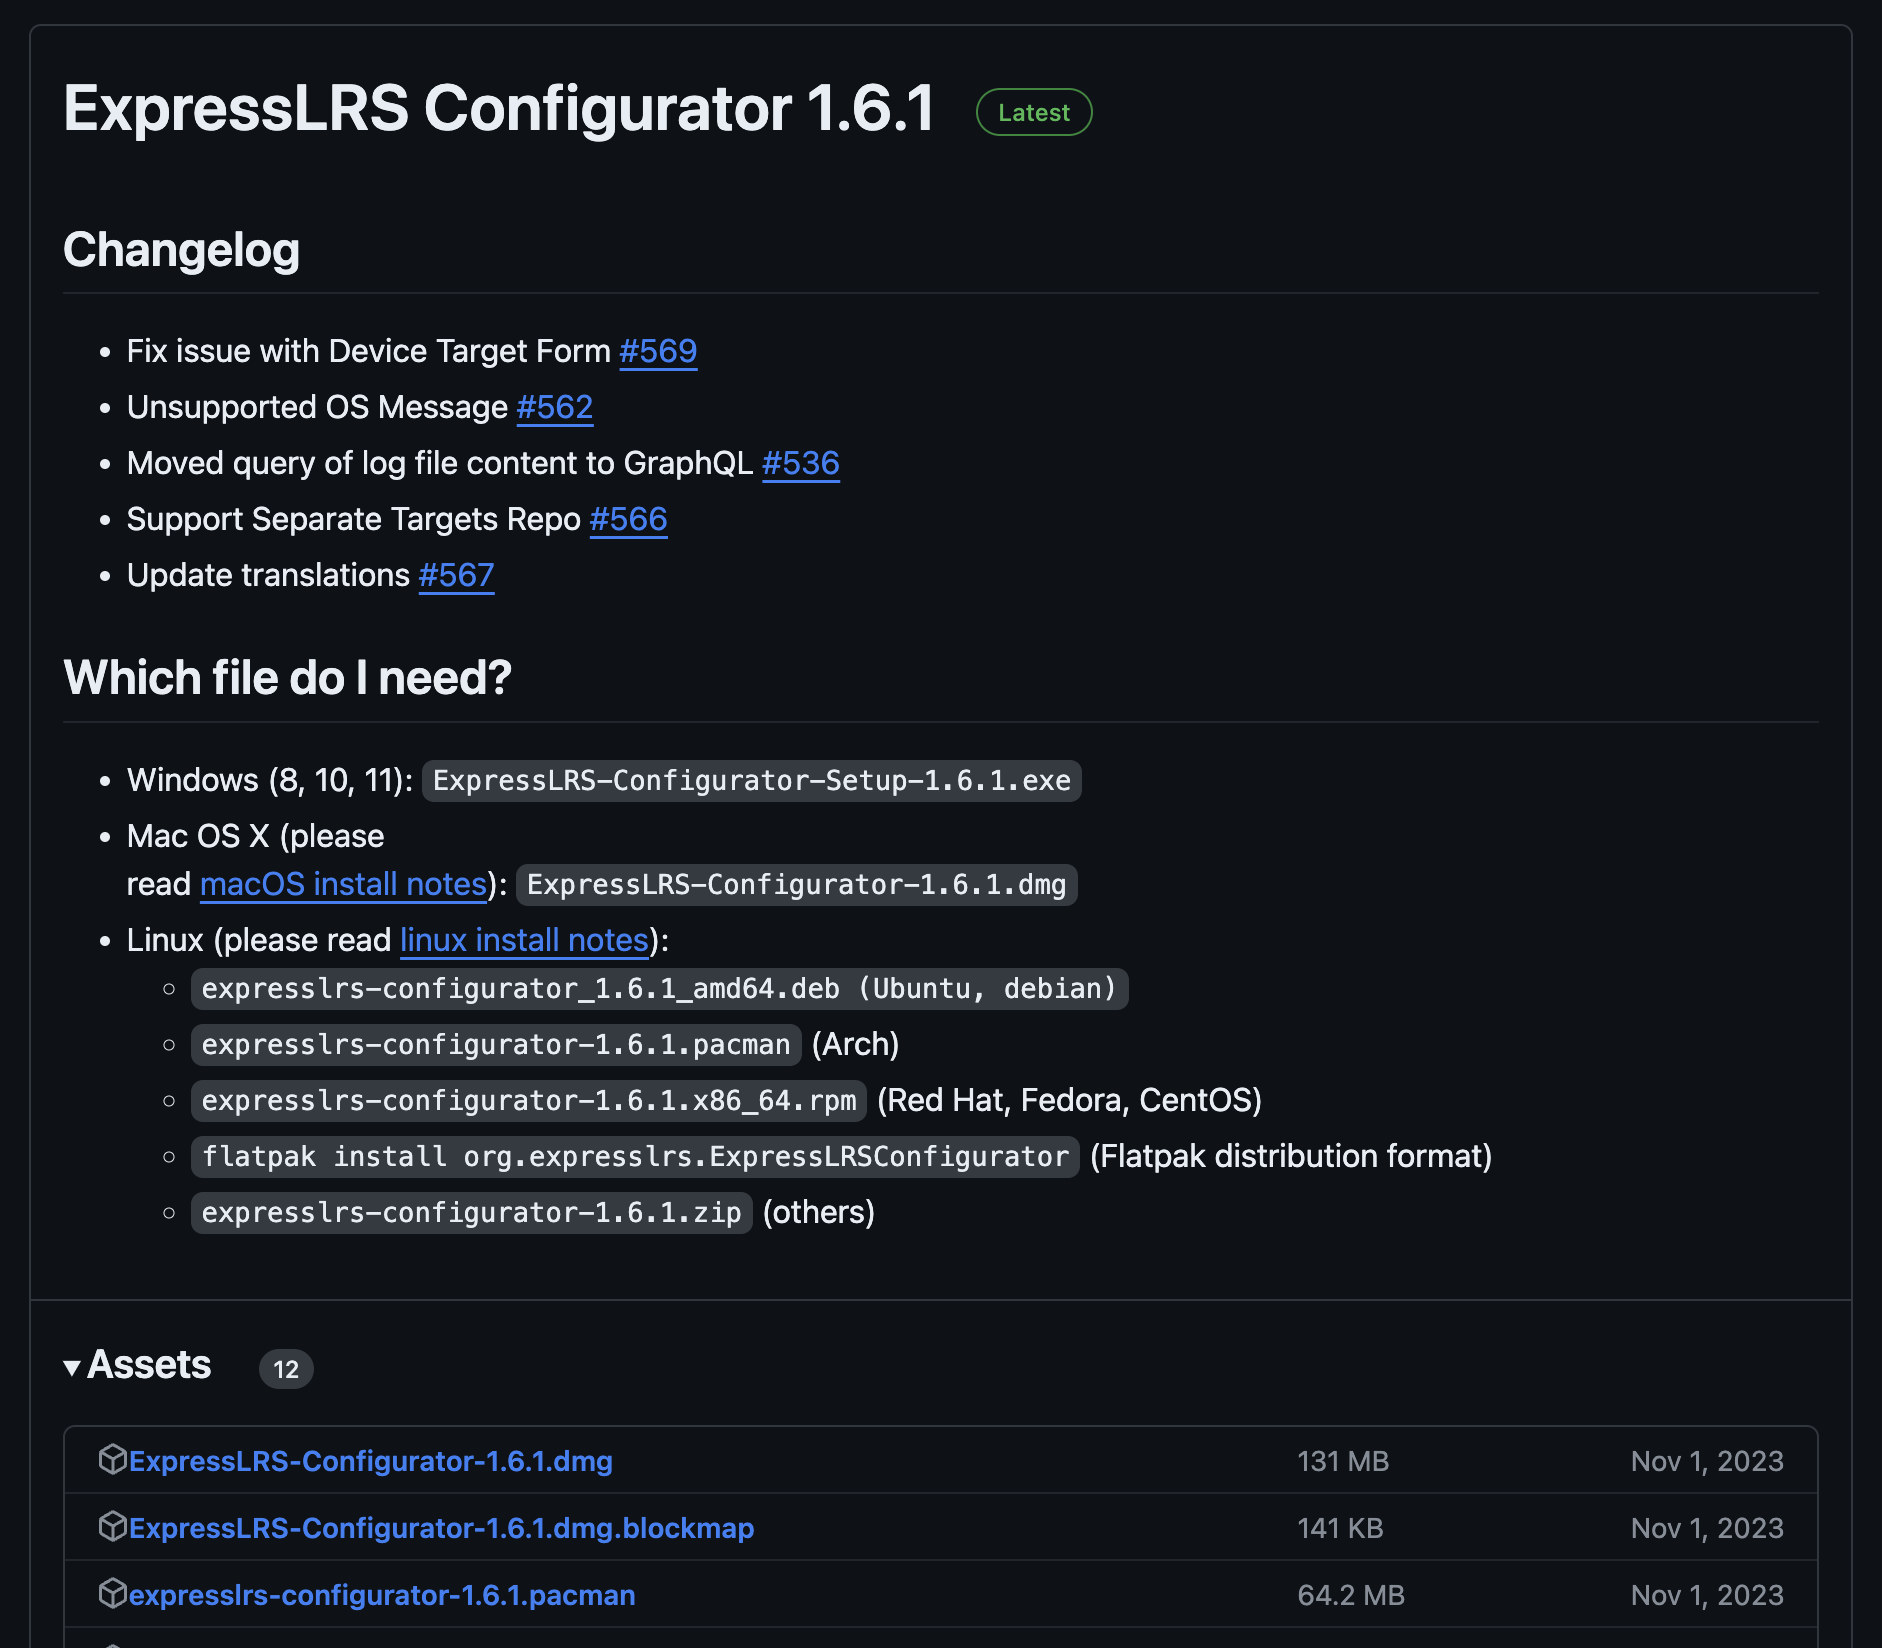The height and width of the screenshot is (1648, 1882).
Task: Click the 'Fix issue with Device Target Form' text
Action: point(369,351)
